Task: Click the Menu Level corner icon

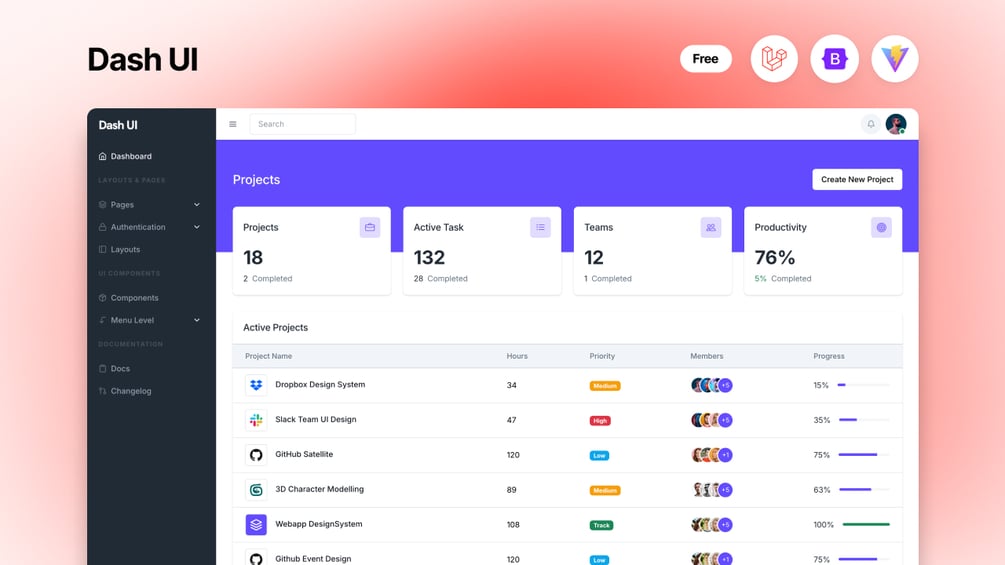Action: pos(103,320)
